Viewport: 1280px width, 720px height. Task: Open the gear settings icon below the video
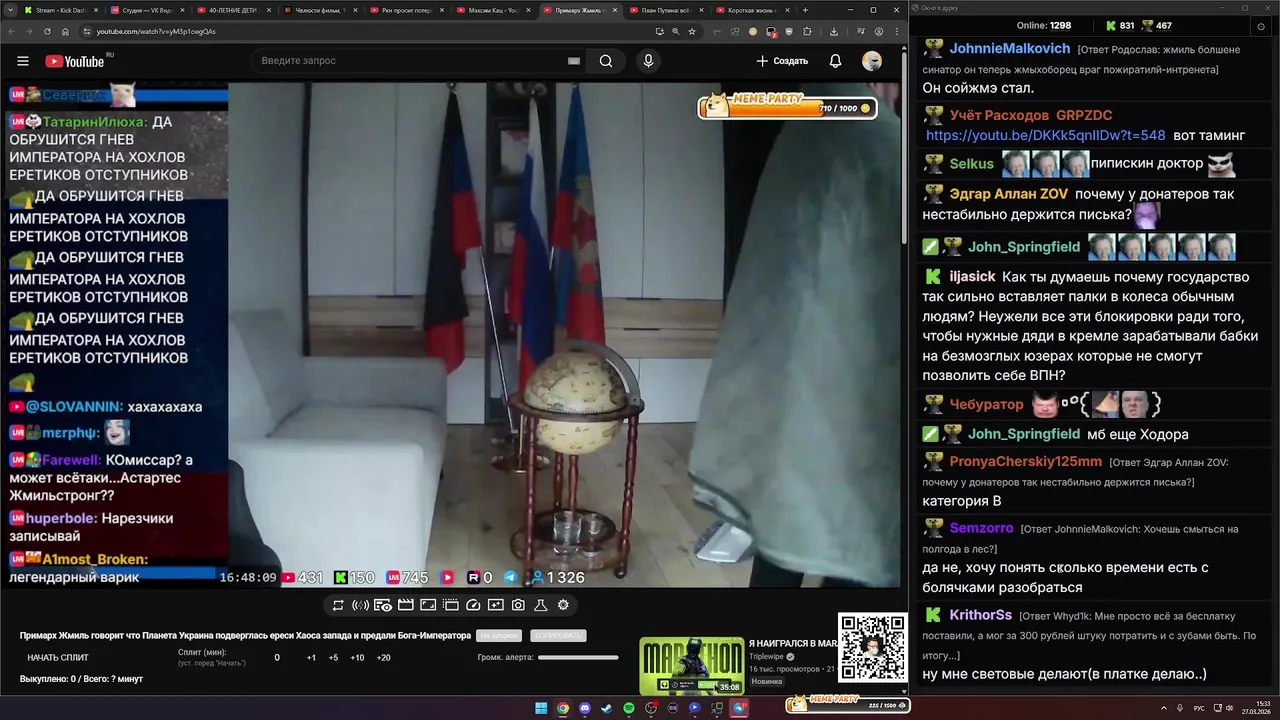[x=563, y=605]
